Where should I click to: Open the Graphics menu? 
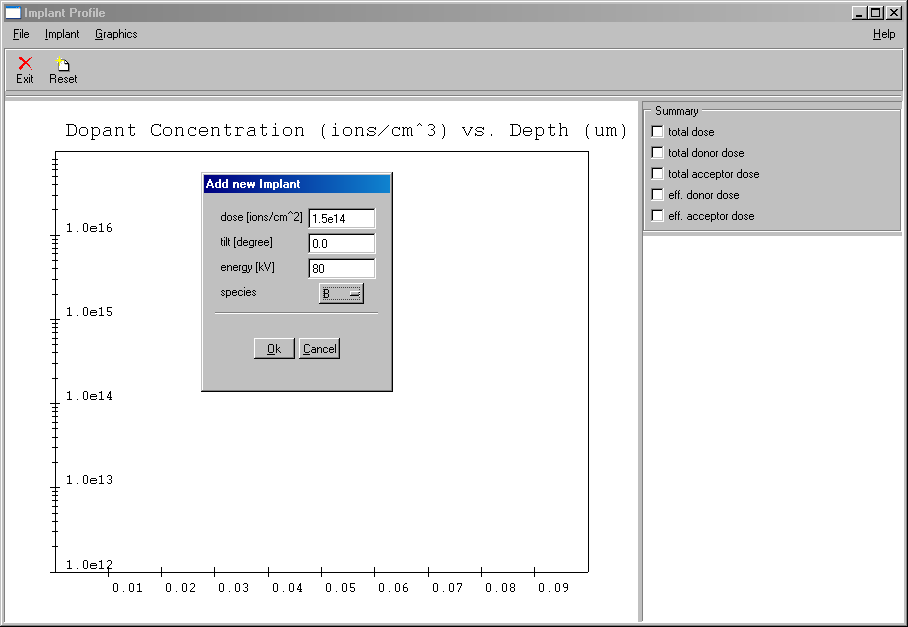pyautogui.click(x=116, y=34)
